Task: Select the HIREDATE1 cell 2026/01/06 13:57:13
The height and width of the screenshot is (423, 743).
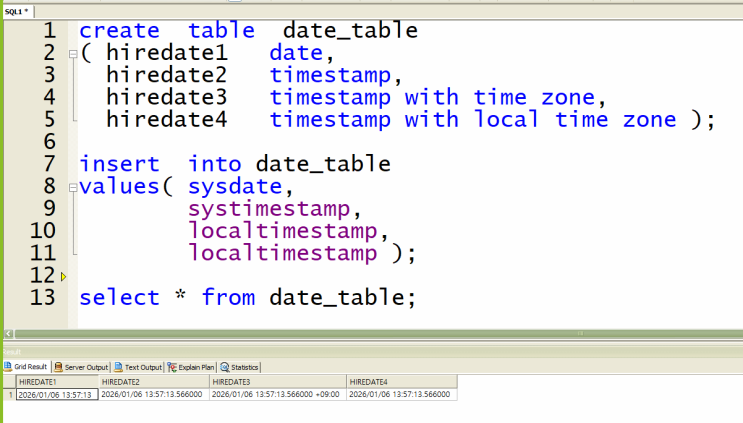Action: (57, 395)
